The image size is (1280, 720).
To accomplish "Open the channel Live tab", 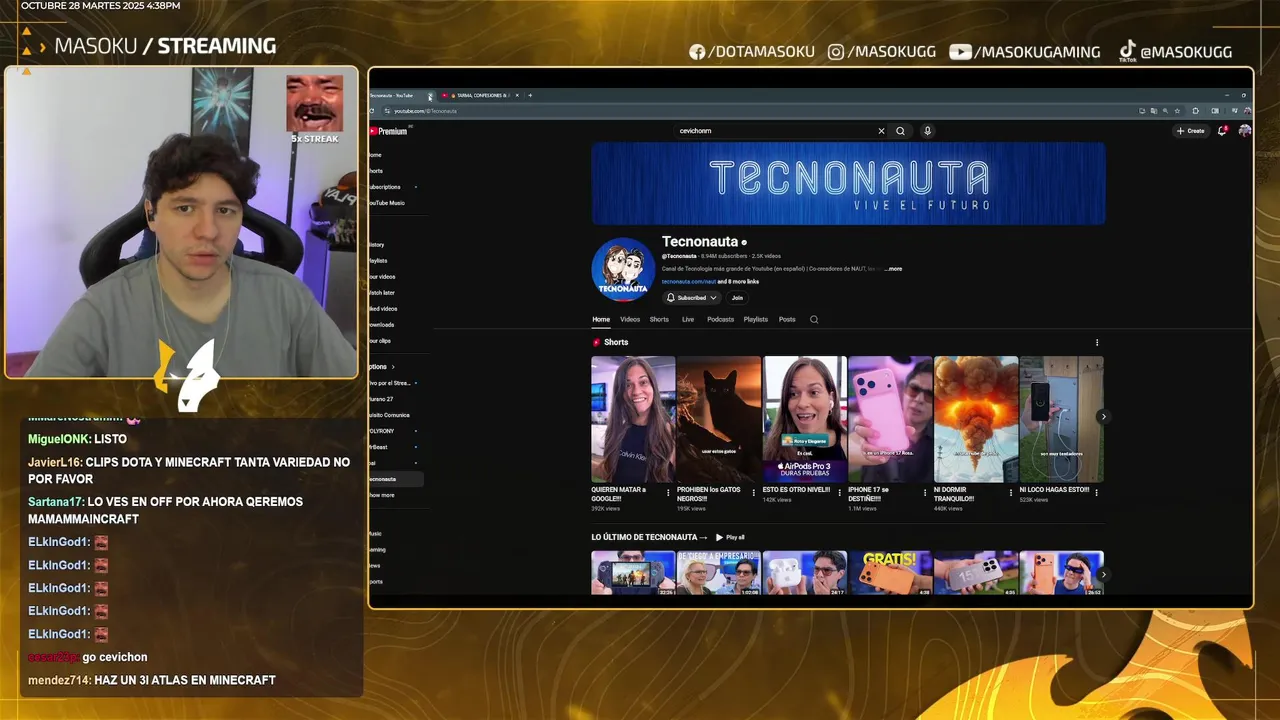I will [688, 320].
